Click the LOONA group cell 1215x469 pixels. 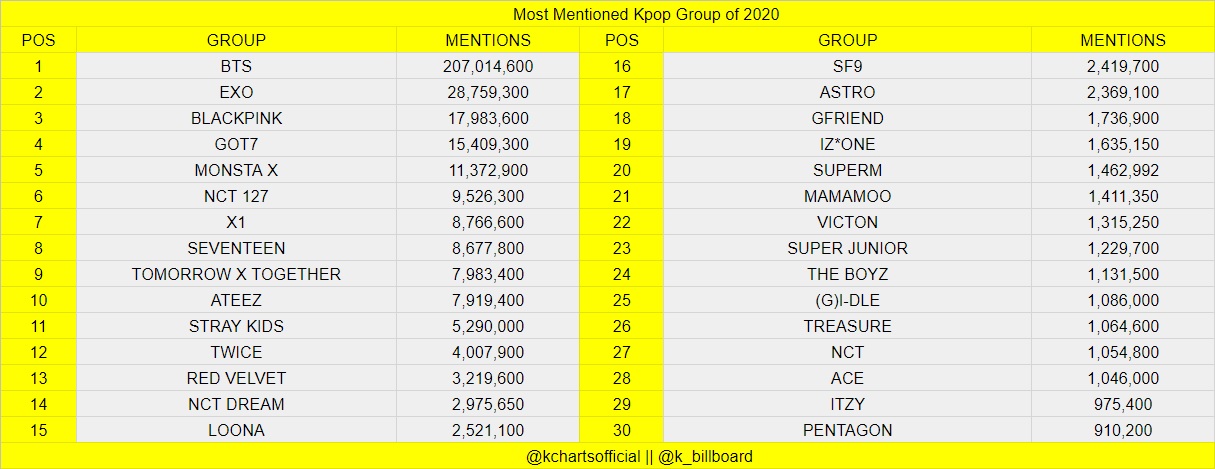[236, 430]
